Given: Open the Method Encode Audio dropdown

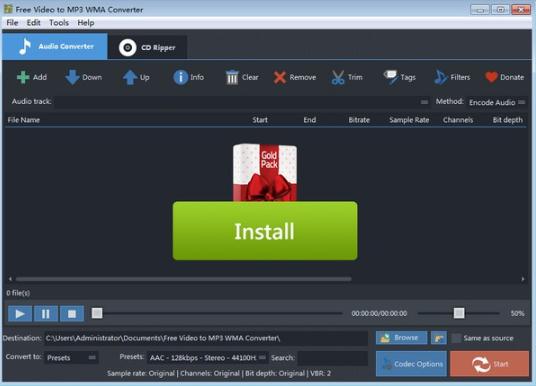Looking at the screenshot, I should coord(497,102).
